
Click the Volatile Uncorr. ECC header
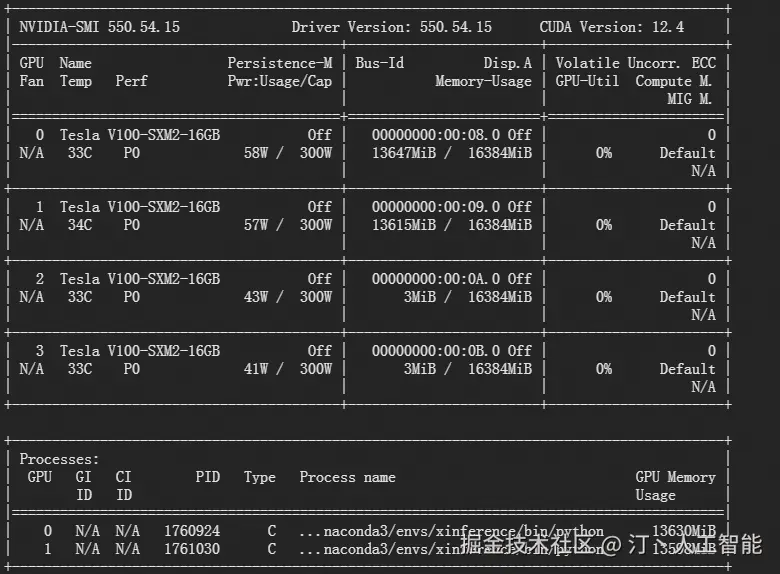click(636, 63)
